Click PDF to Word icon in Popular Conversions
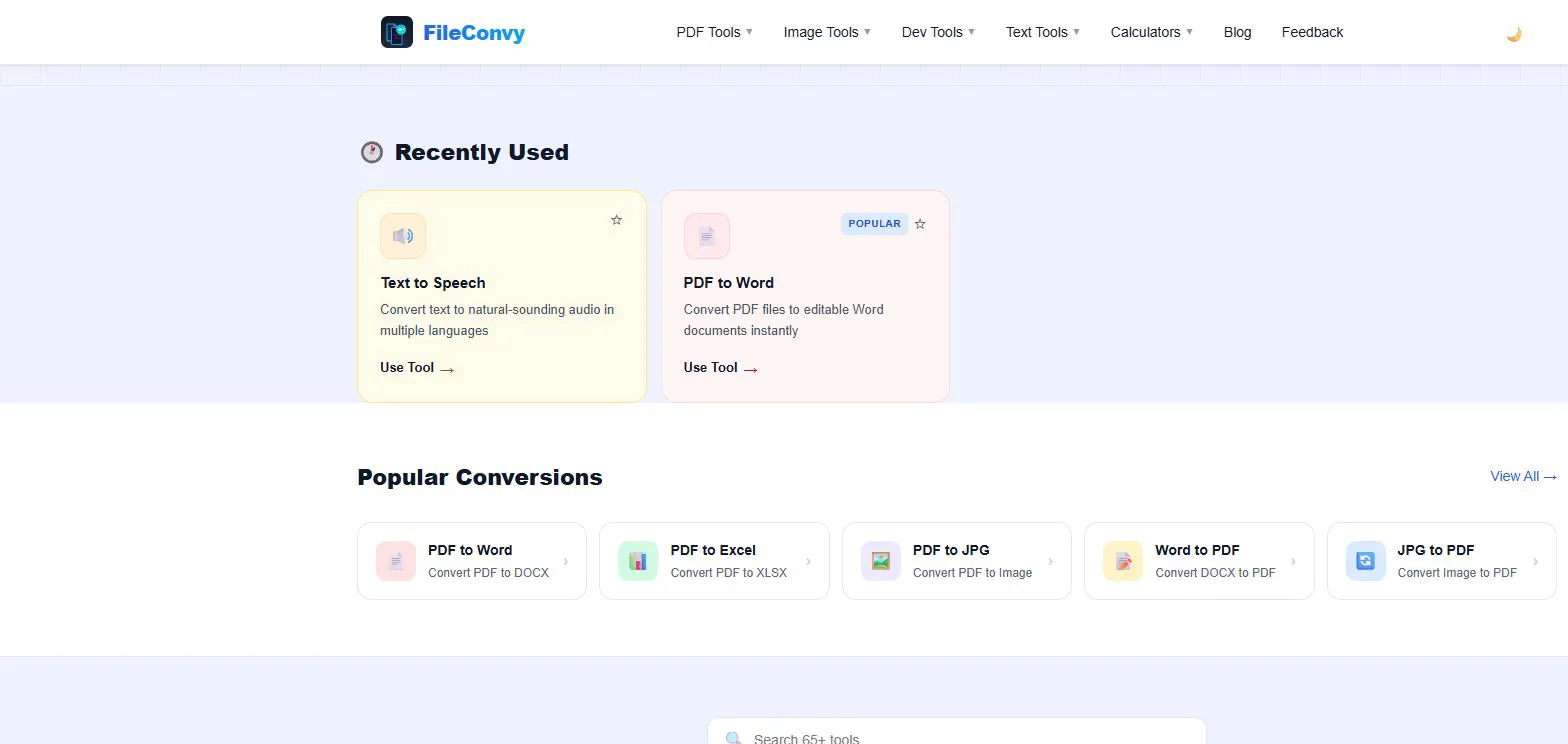This screenshot has width=1568, height=744. point(396,561)
